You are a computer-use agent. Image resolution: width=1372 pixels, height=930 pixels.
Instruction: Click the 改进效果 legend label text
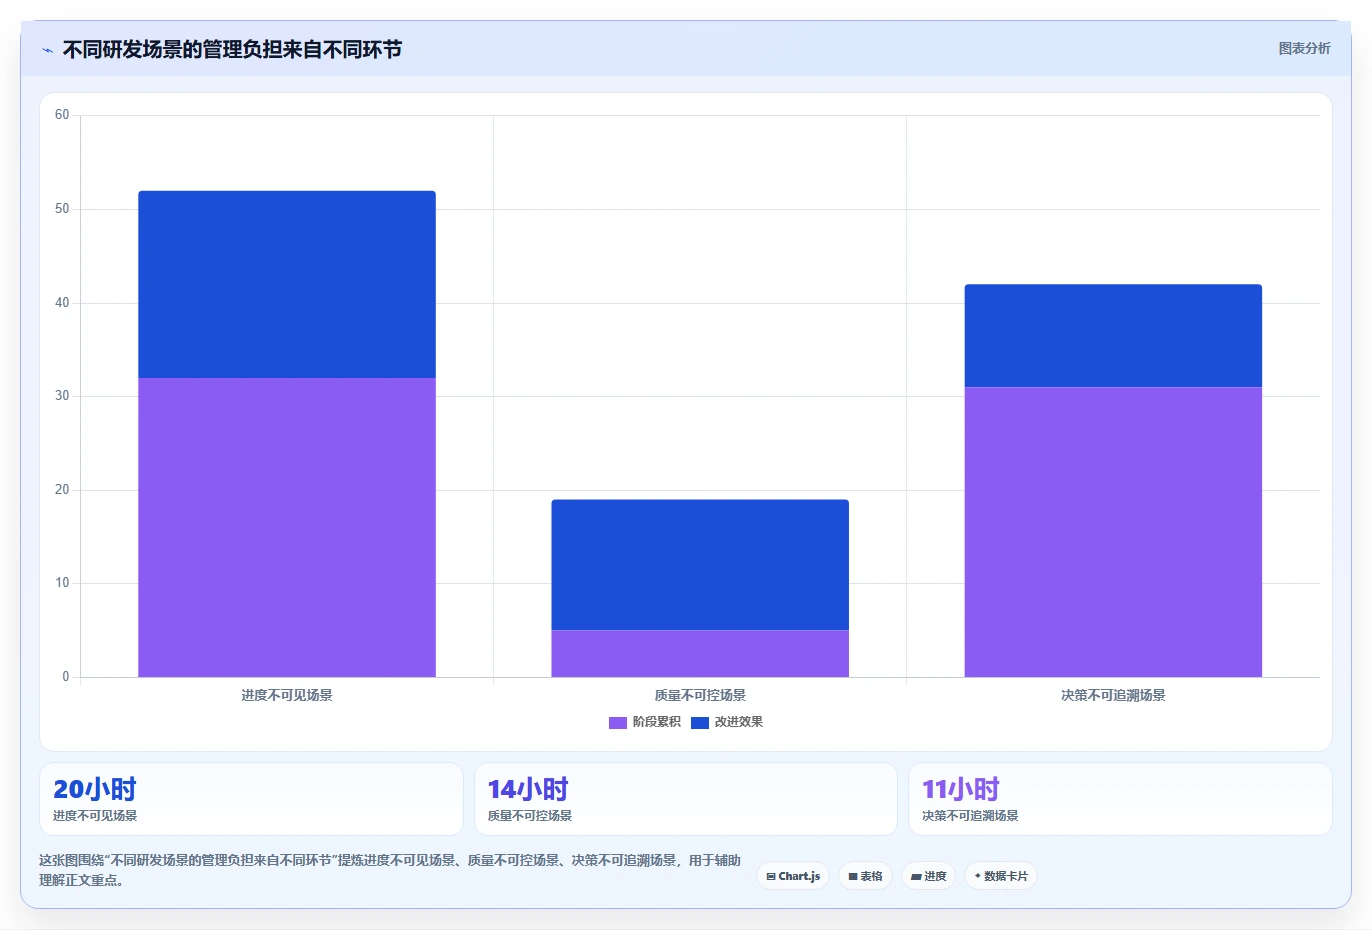739,722
